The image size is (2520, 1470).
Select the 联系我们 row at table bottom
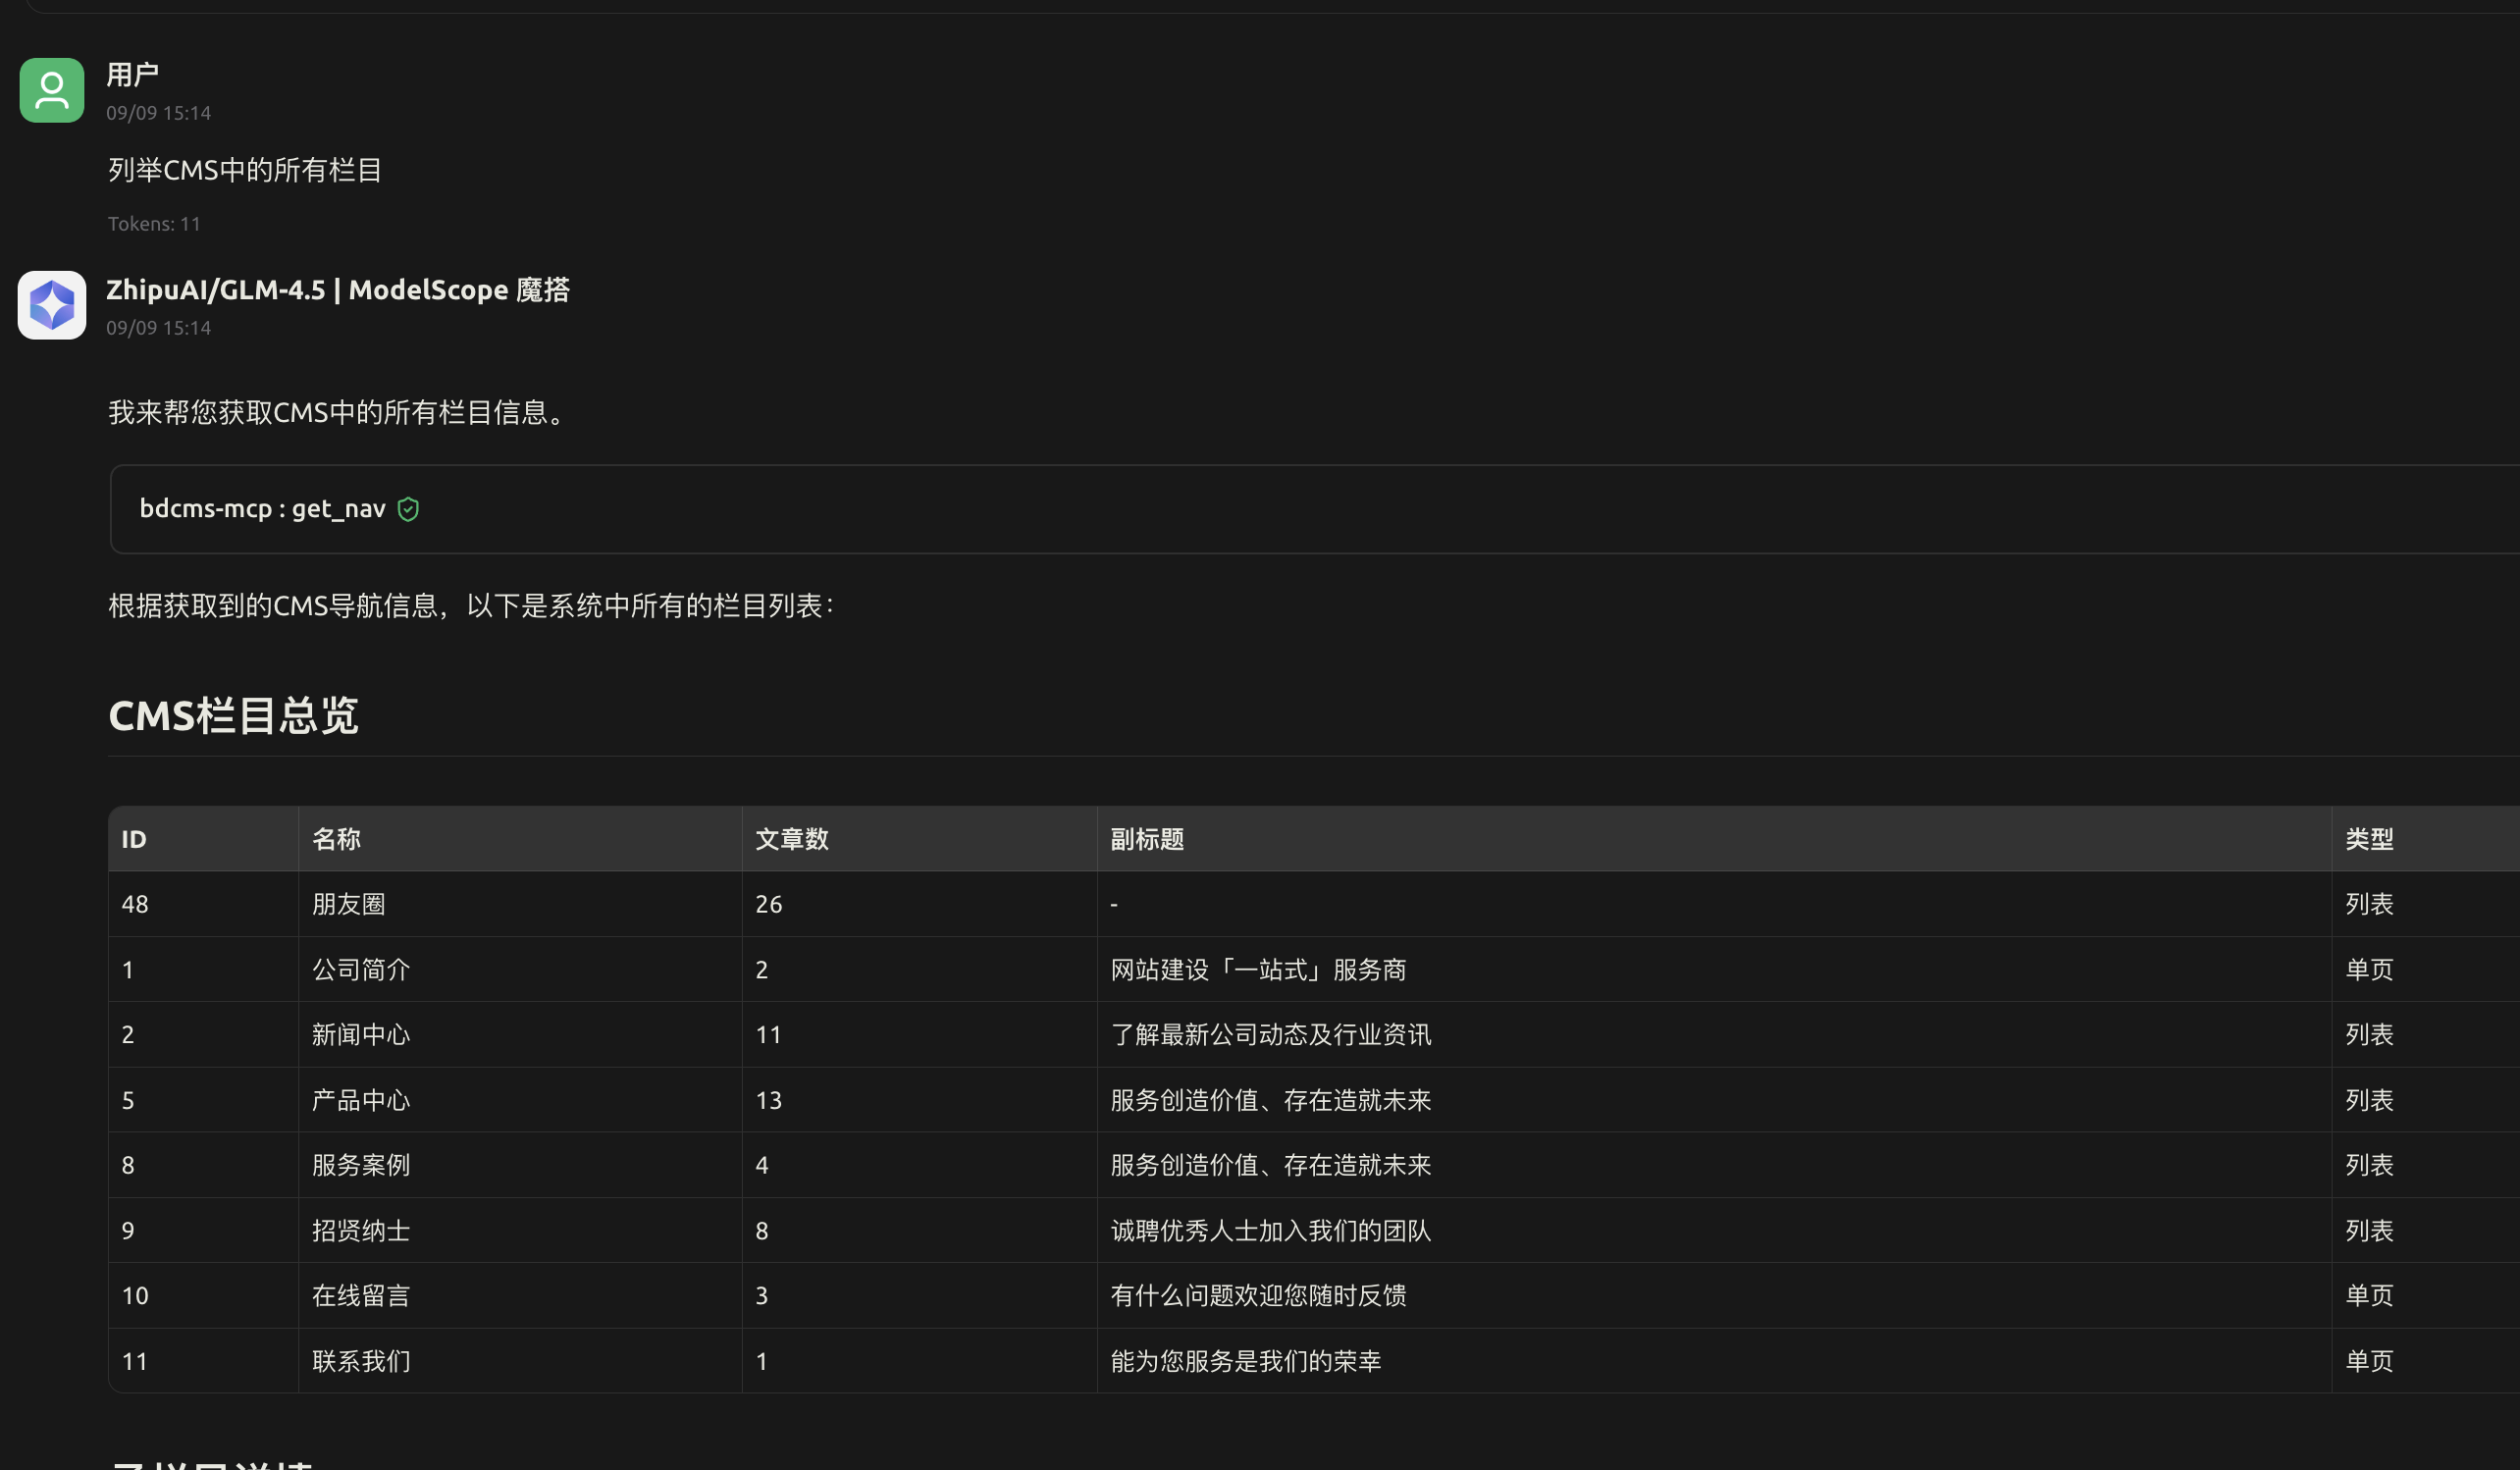click(x=360, y=1360)
